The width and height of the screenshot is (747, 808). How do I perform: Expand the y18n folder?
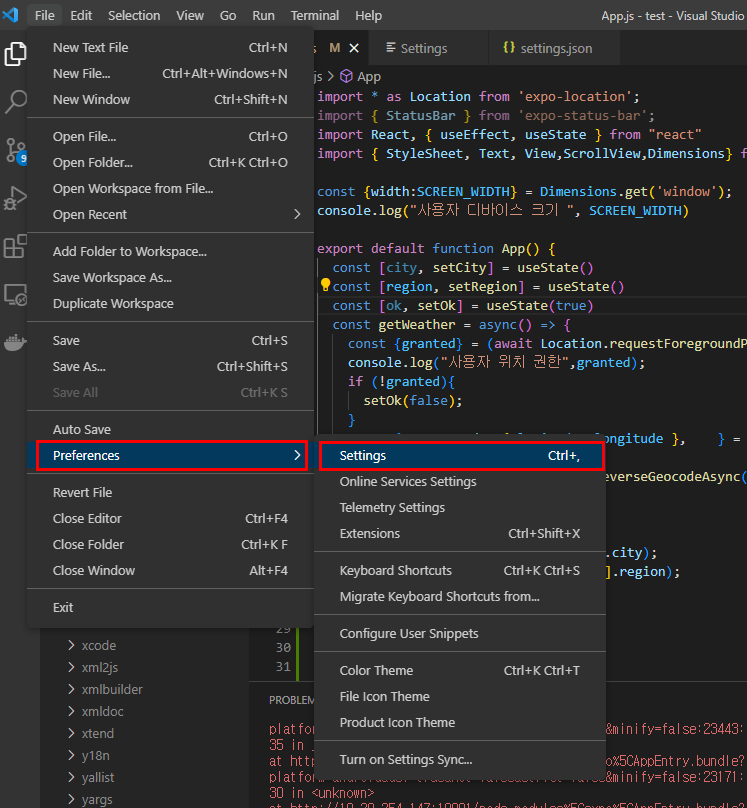click(x=72, y=755)
